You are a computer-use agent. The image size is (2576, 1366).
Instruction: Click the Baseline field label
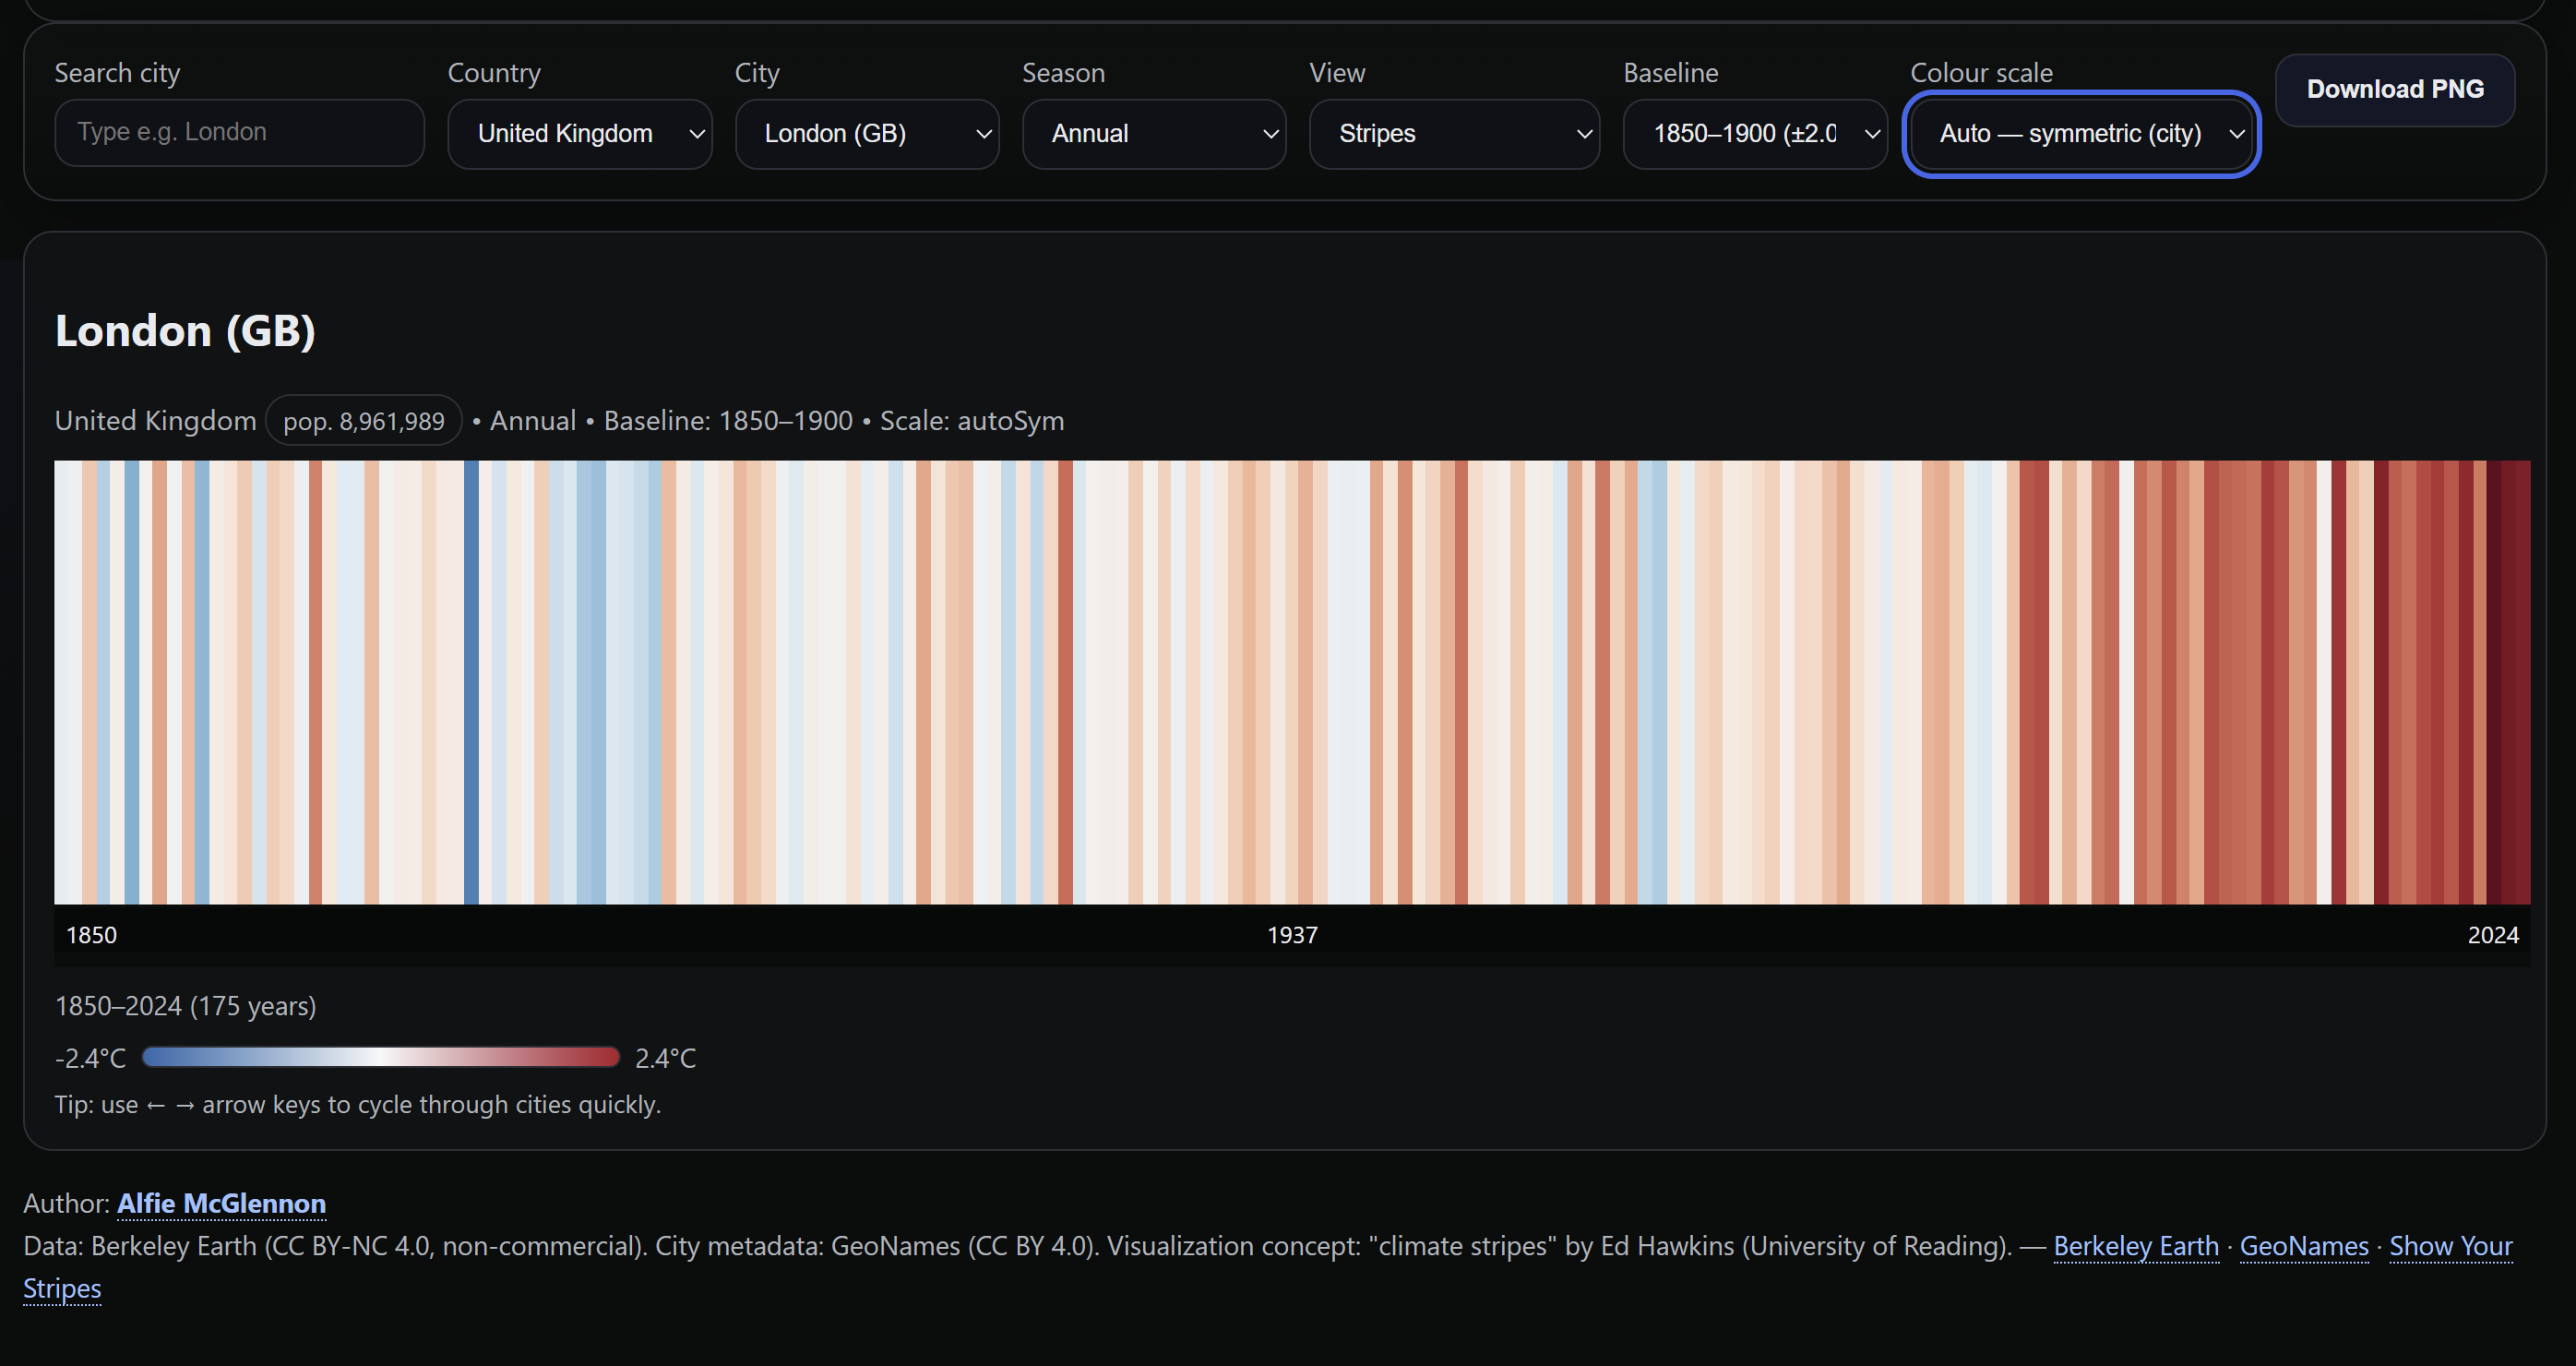(1670, 73)
